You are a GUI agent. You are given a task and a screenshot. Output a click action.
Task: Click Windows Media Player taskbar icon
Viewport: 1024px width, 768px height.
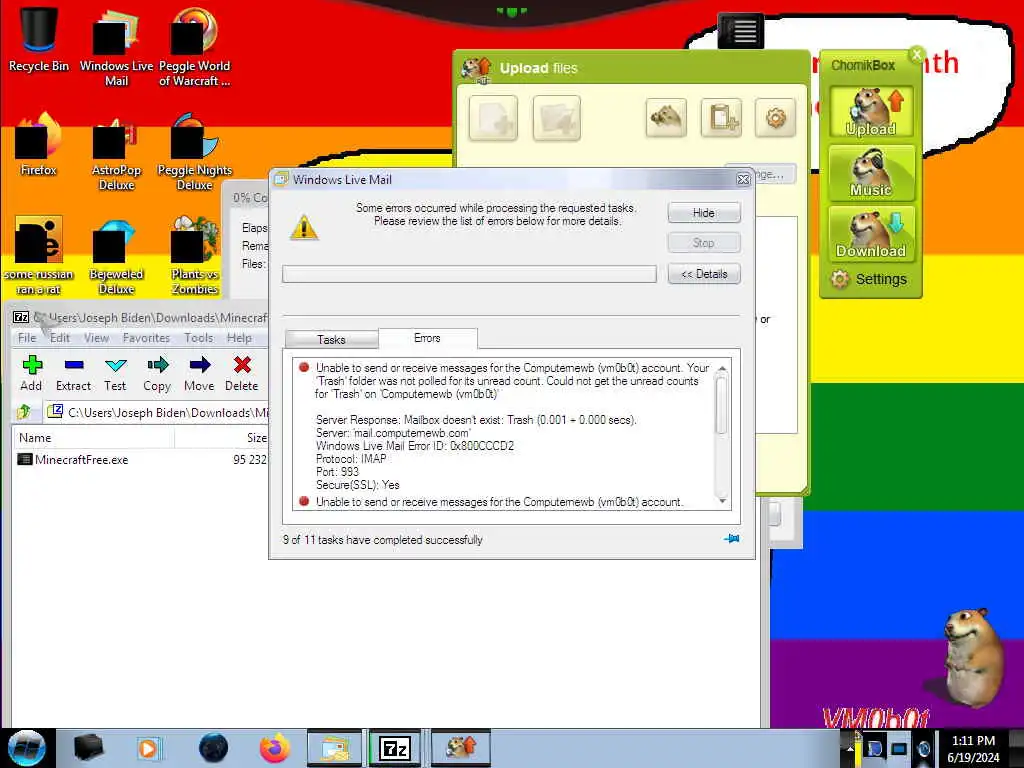(148, 748)
